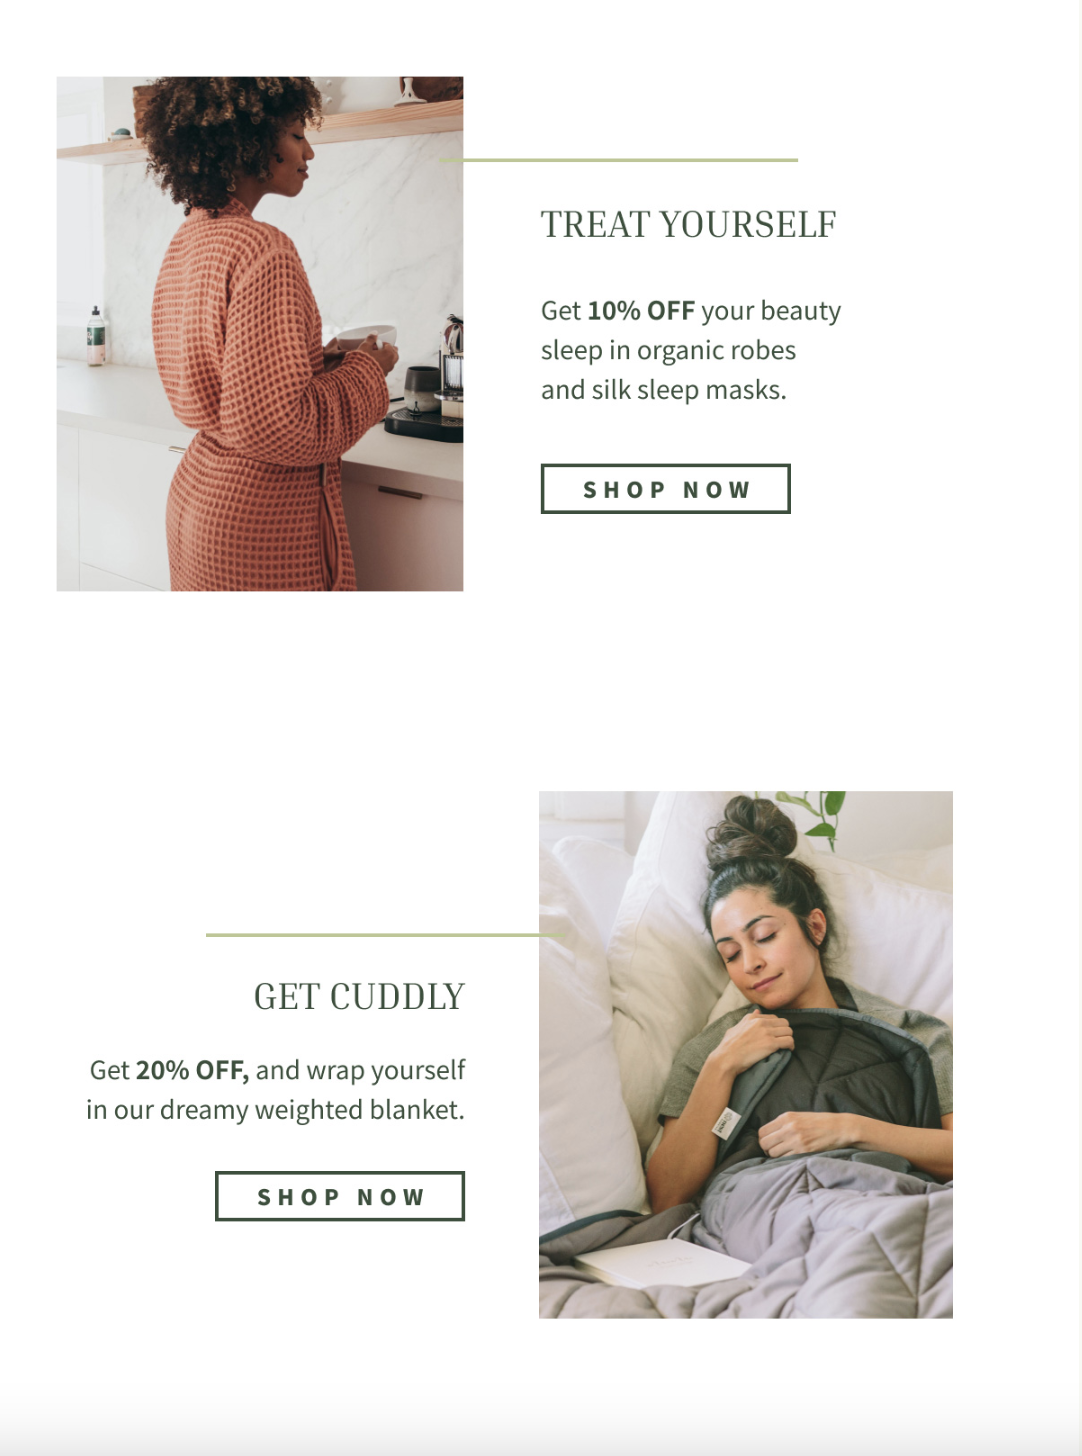Open the sleeping woman weighted blanket photo

point(746,1054)
